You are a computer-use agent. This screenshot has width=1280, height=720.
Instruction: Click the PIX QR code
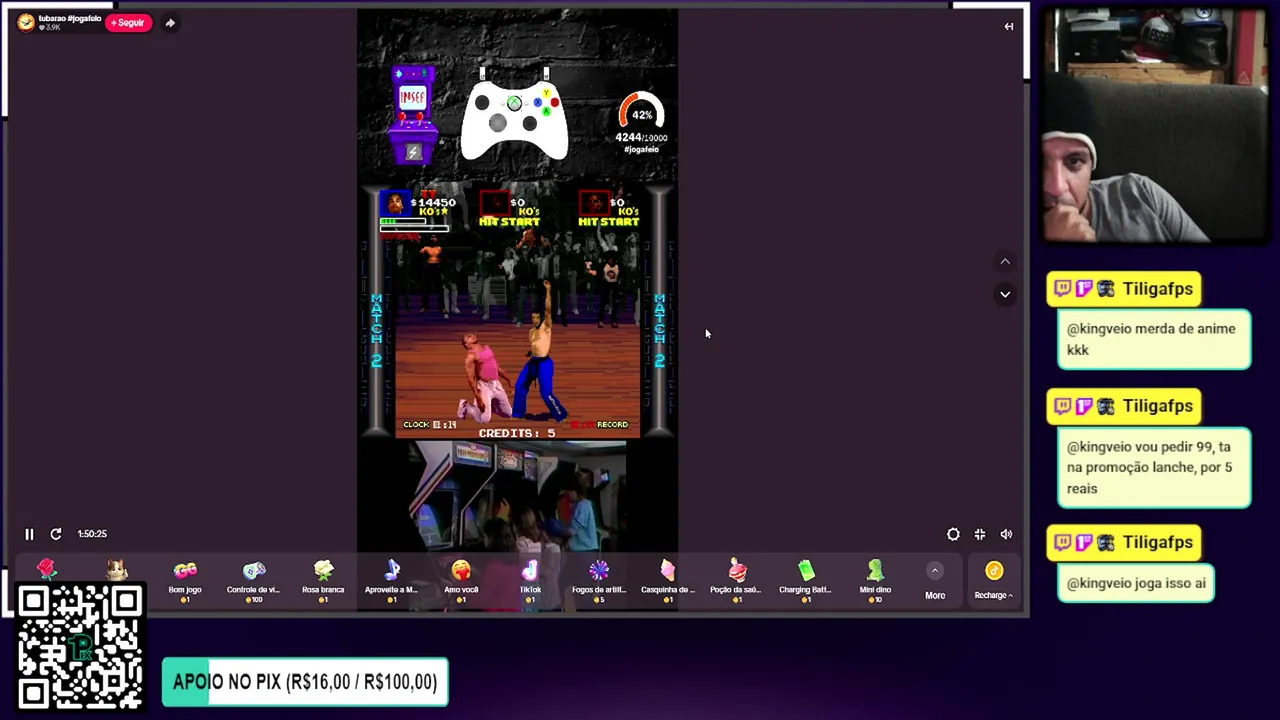[80, 647]
